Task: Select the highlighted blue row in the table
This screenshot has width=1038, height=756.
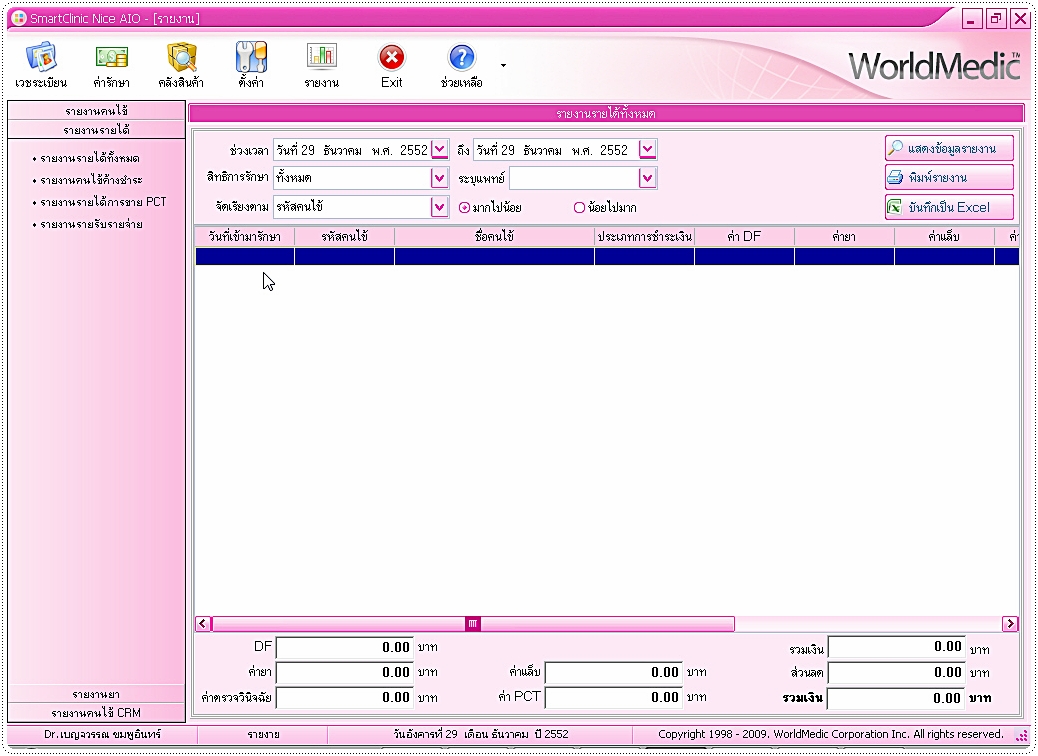Action: click(x=607, y=256)
